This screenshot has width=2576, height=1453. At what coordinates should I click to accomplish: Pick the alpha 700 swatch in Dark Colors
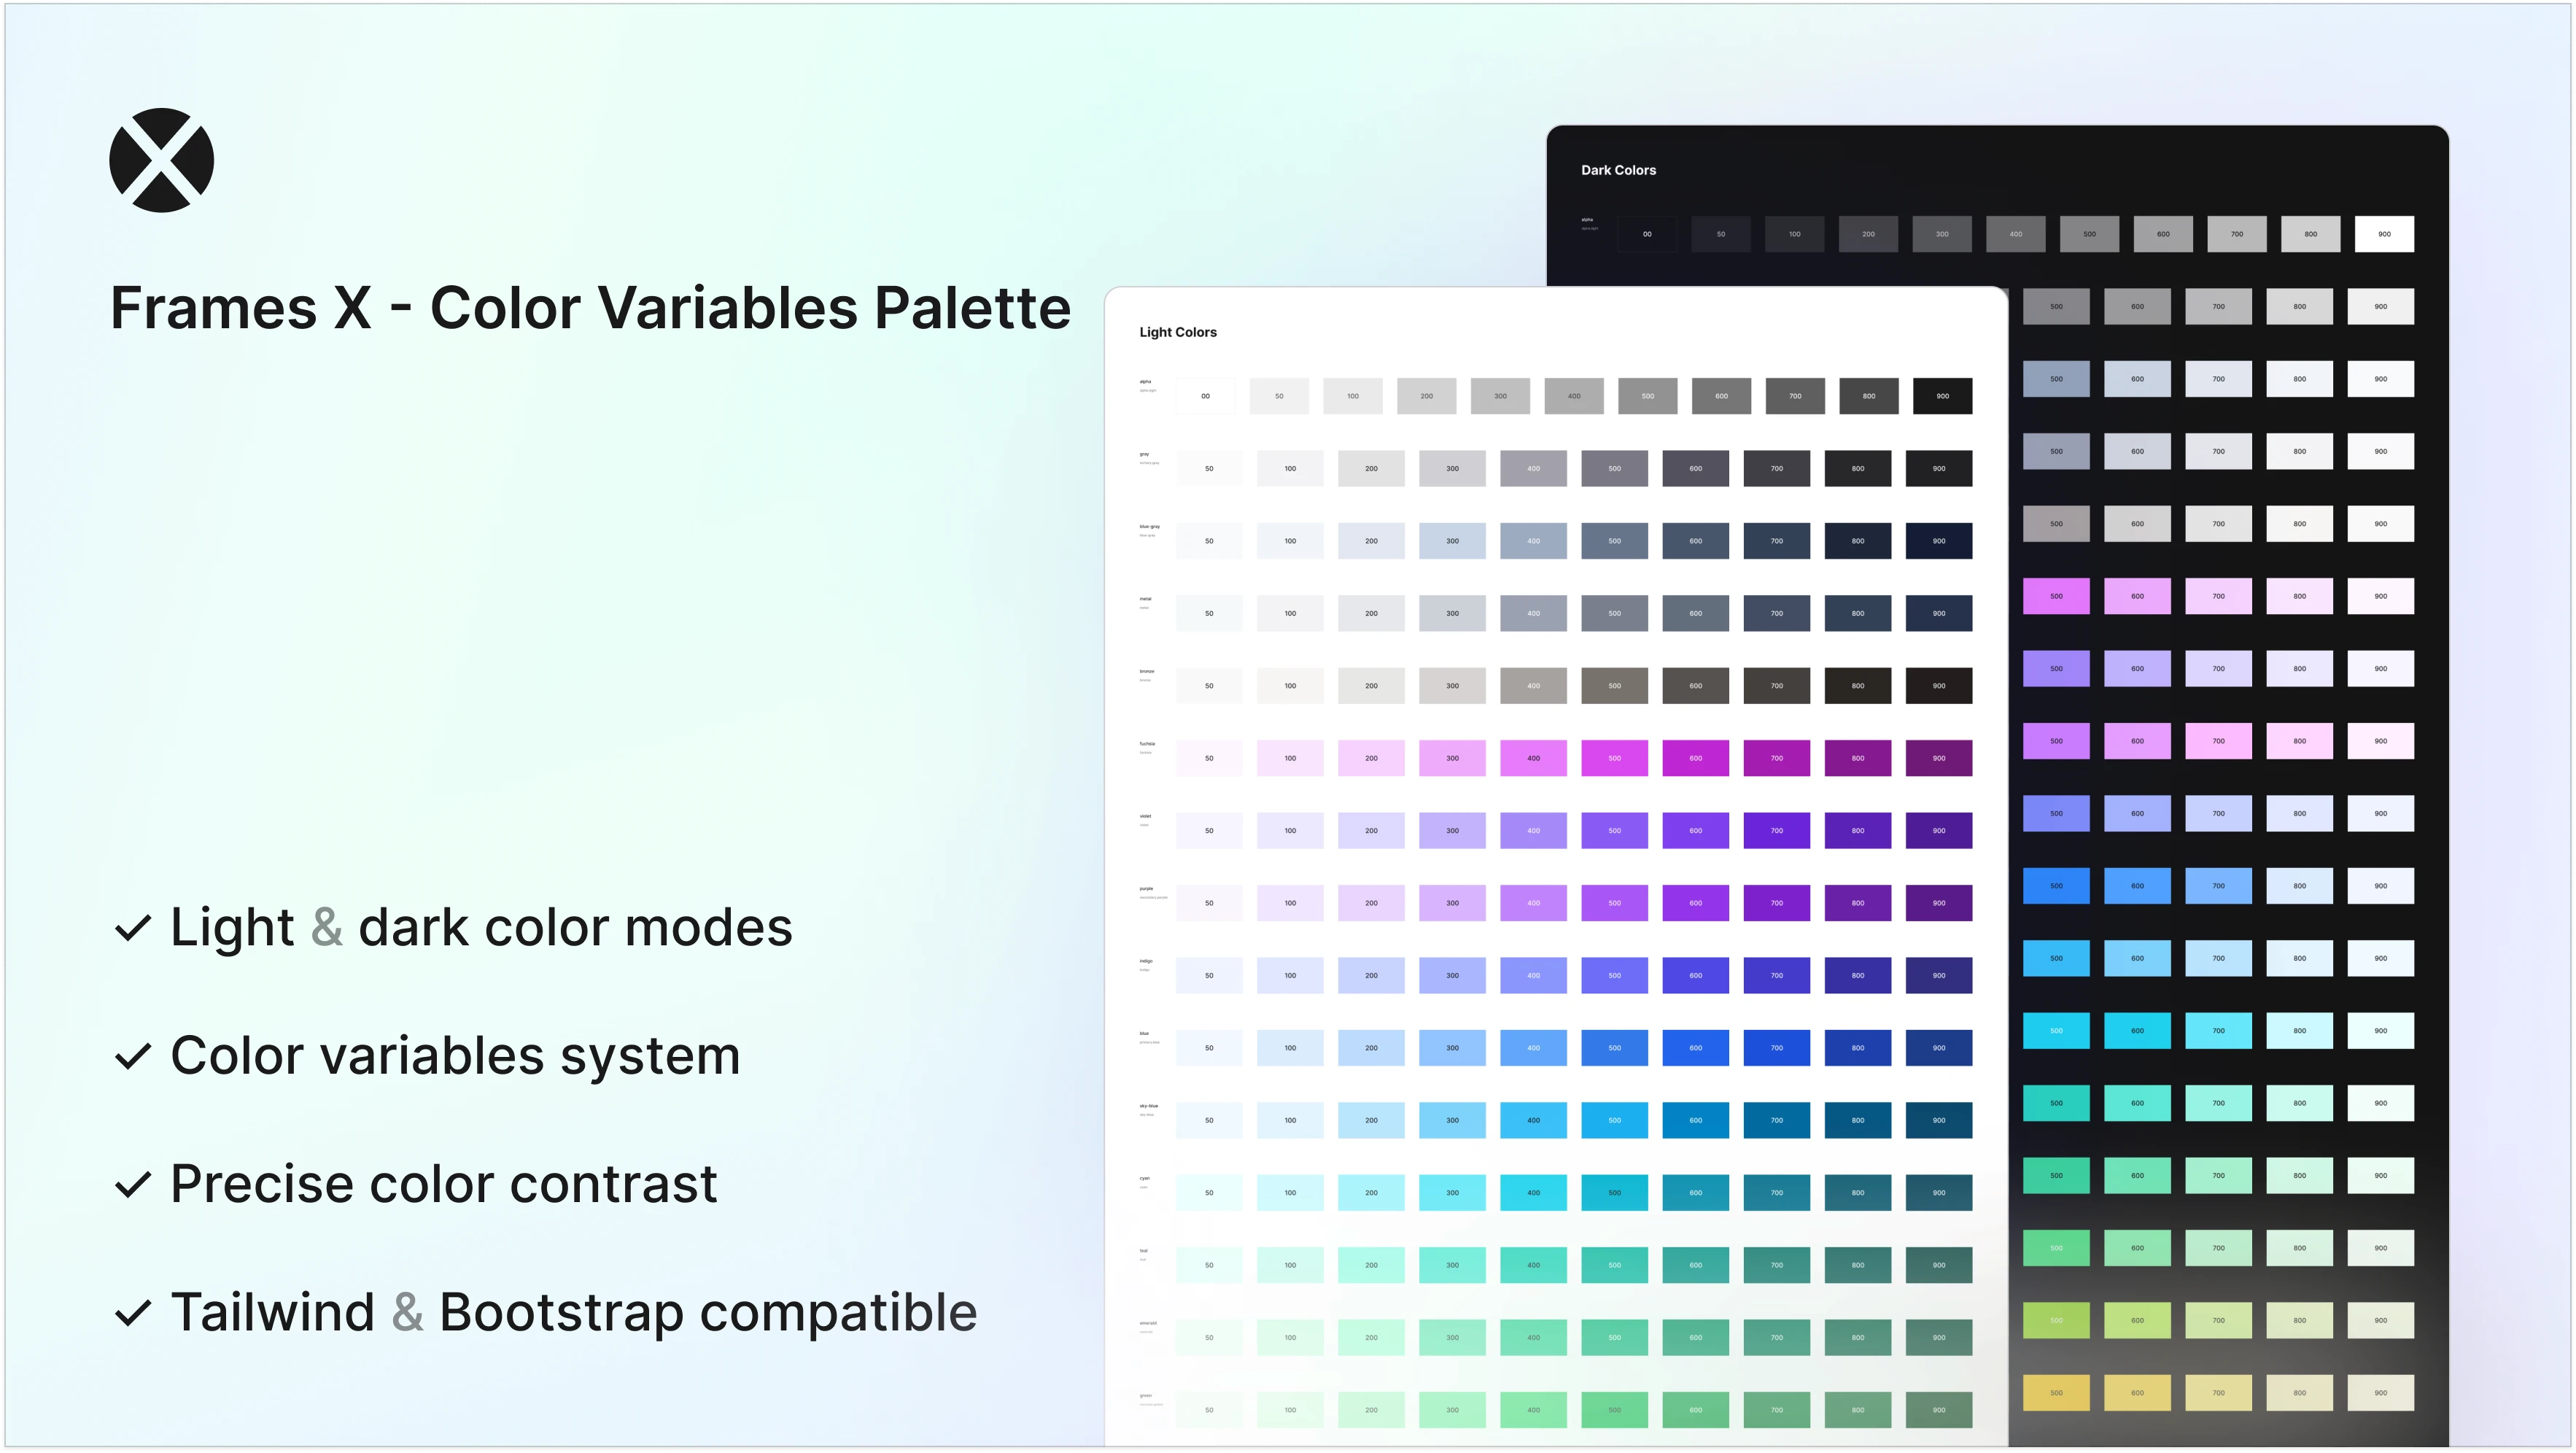click(2237, 234)
